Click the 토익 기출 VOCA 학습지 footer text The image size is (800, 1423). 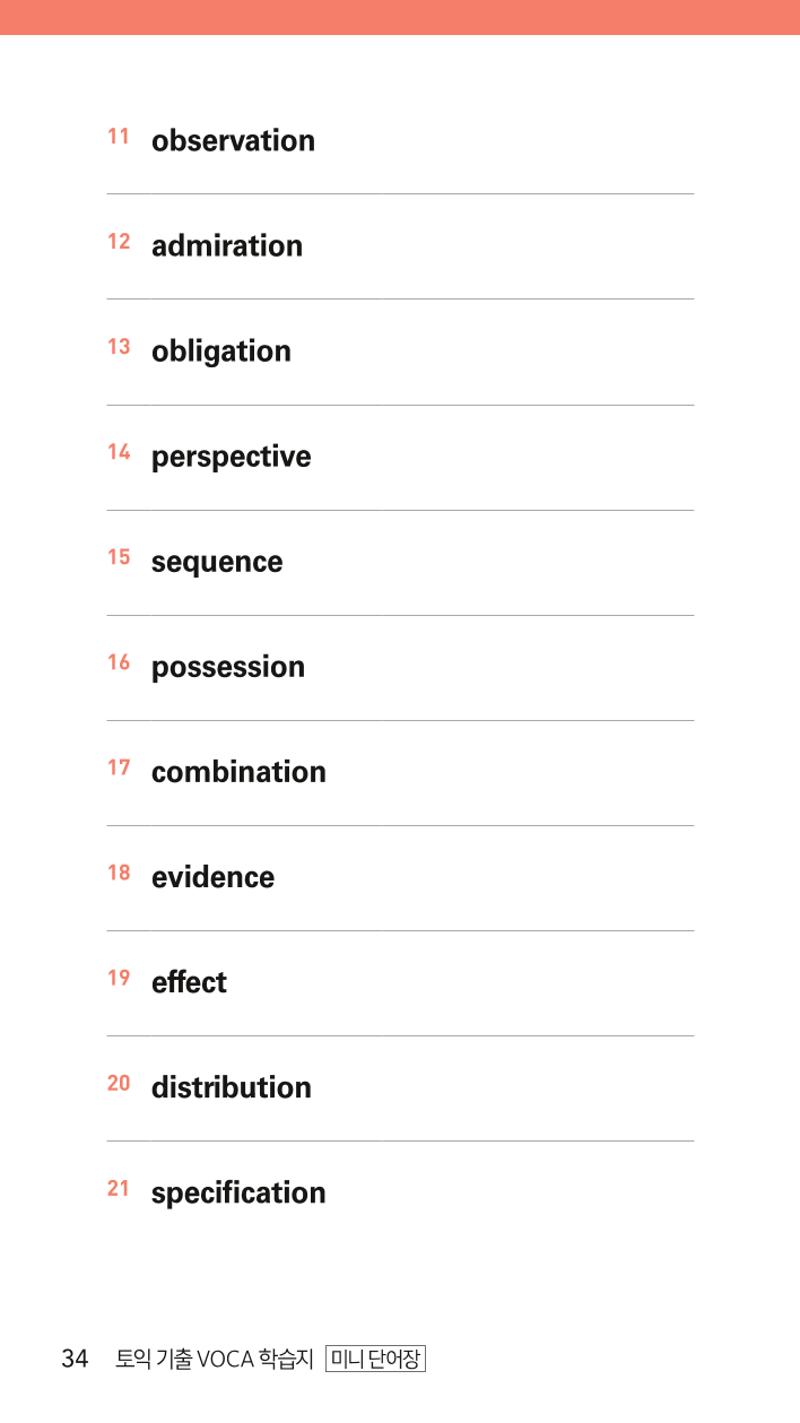[214, 1359]
